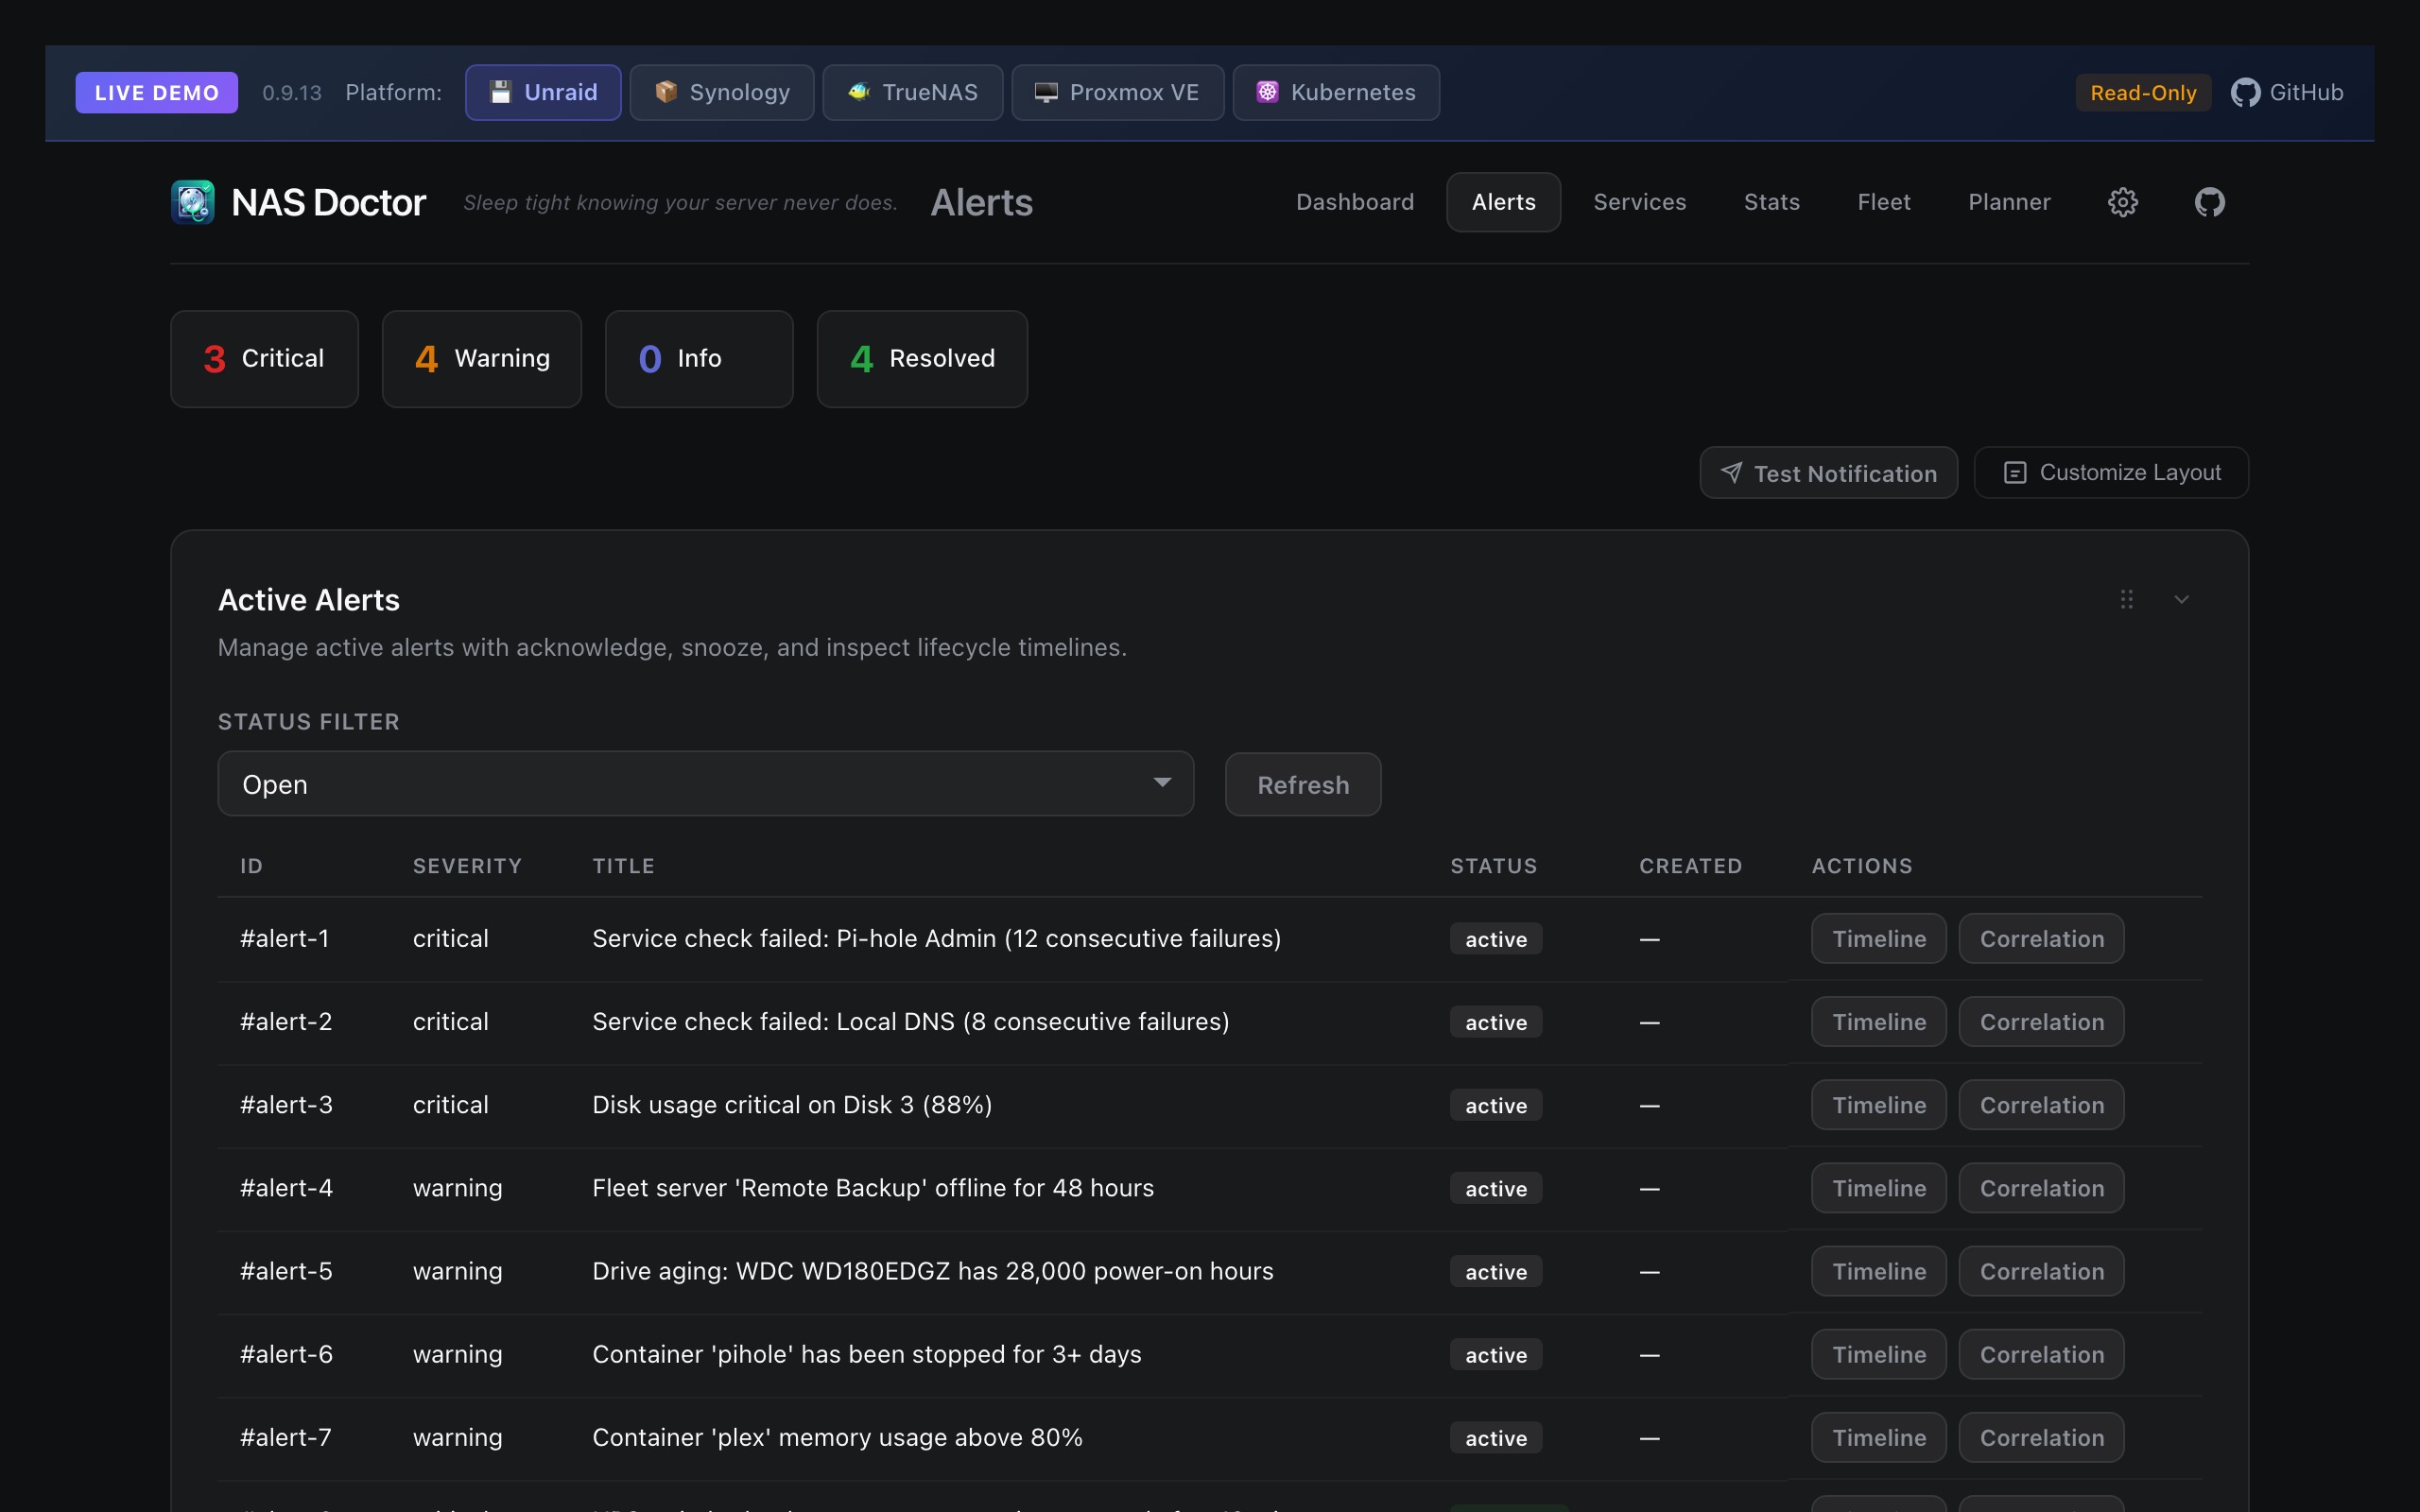Open Timeline for alert-5 drive aging

coord(1878,1270)
